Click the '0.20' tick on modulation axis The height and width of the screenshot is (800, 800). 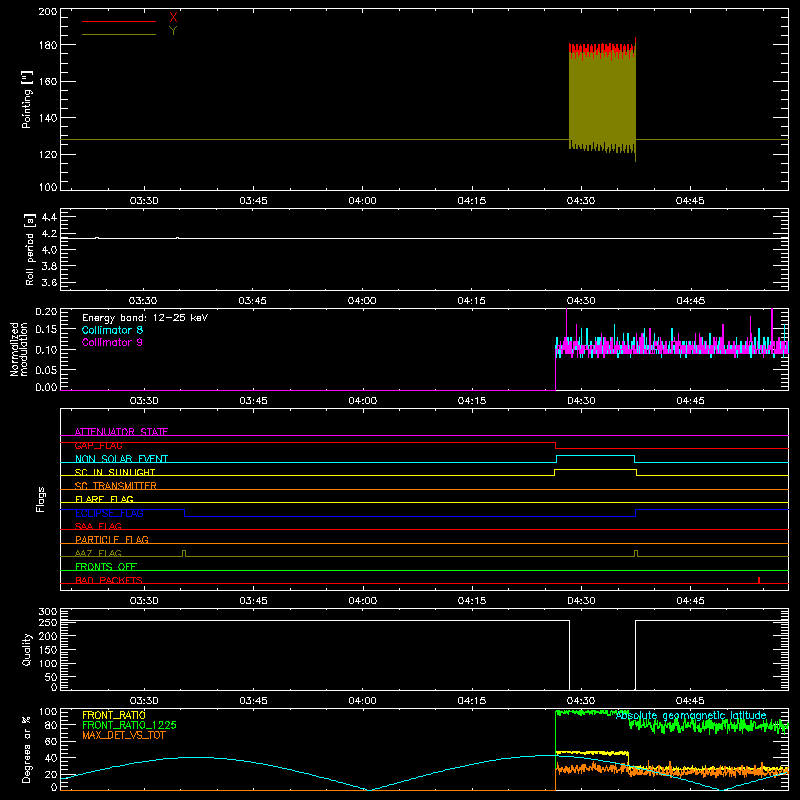[x=46, y=312]
